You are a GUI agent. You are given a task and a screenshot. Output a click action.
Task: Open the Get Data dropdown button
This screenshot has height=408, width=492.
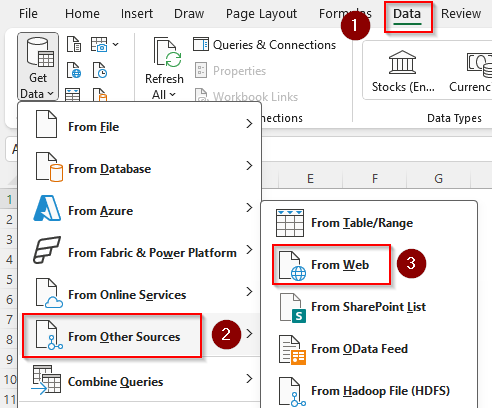(38, 67)
